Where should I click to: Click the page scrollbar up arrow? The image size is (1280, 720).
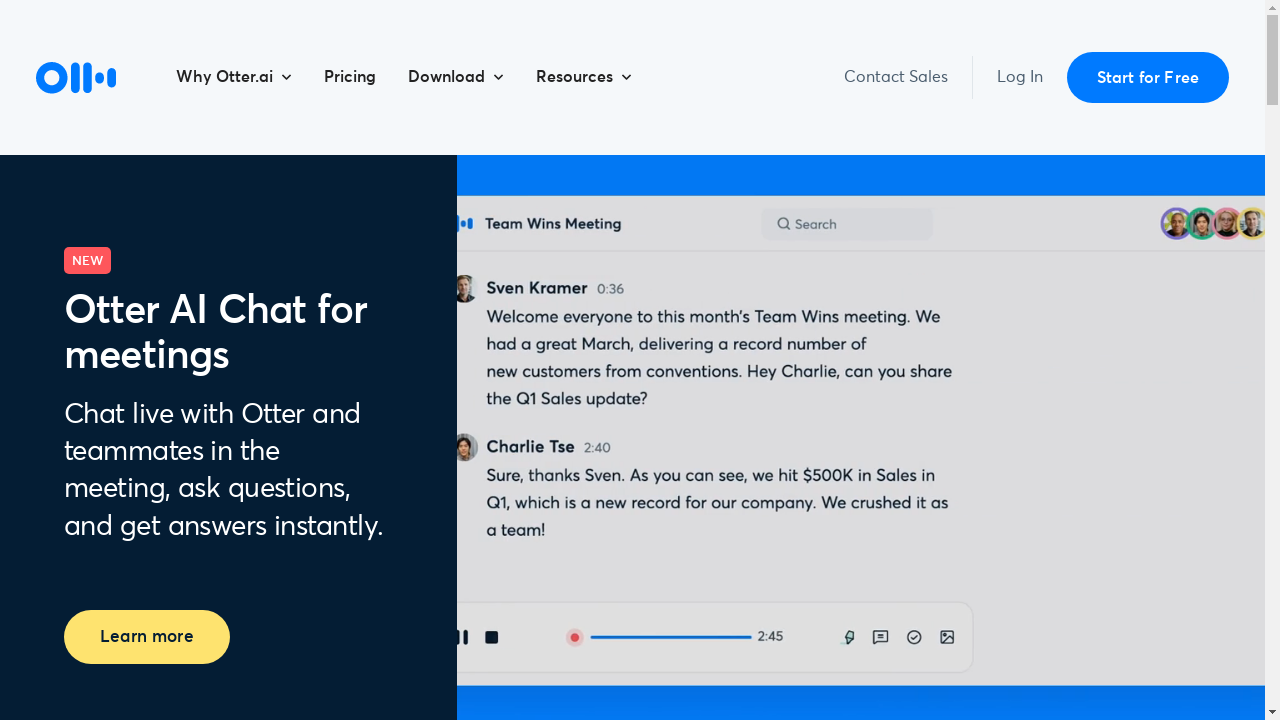pos(1272,8)
